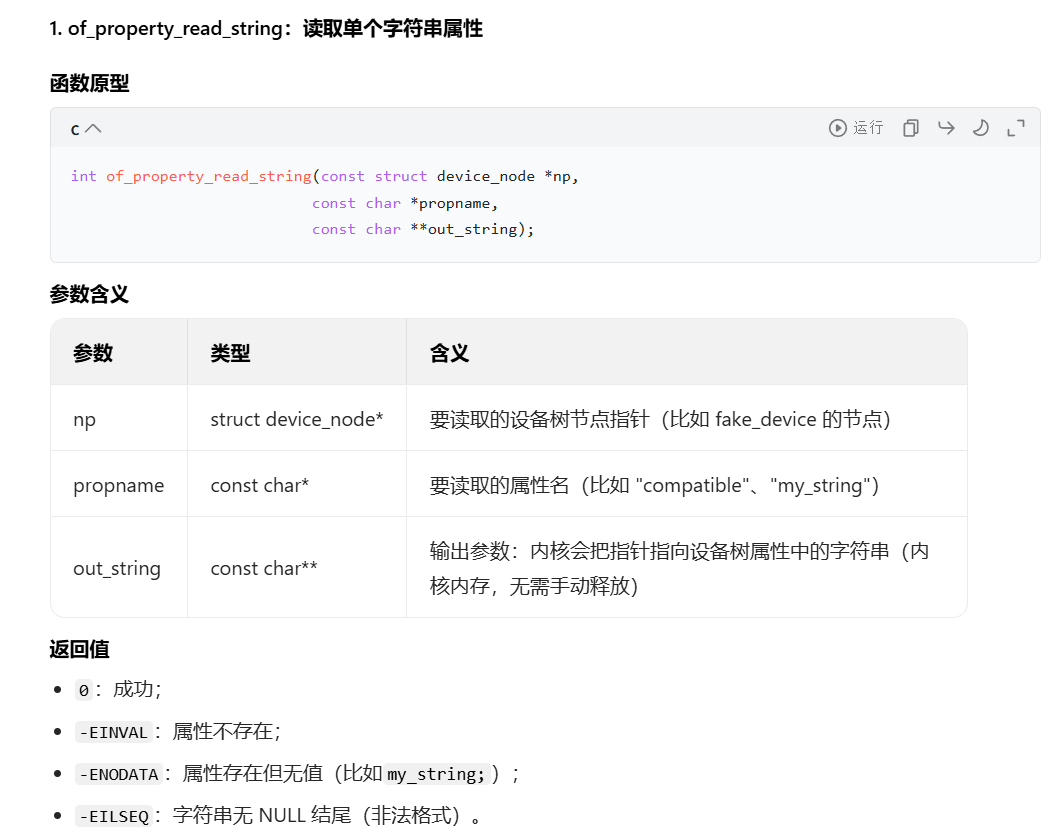Click the 返回值 heading
This screenshot has height=840, width=1060.
(x=79, y=649)
